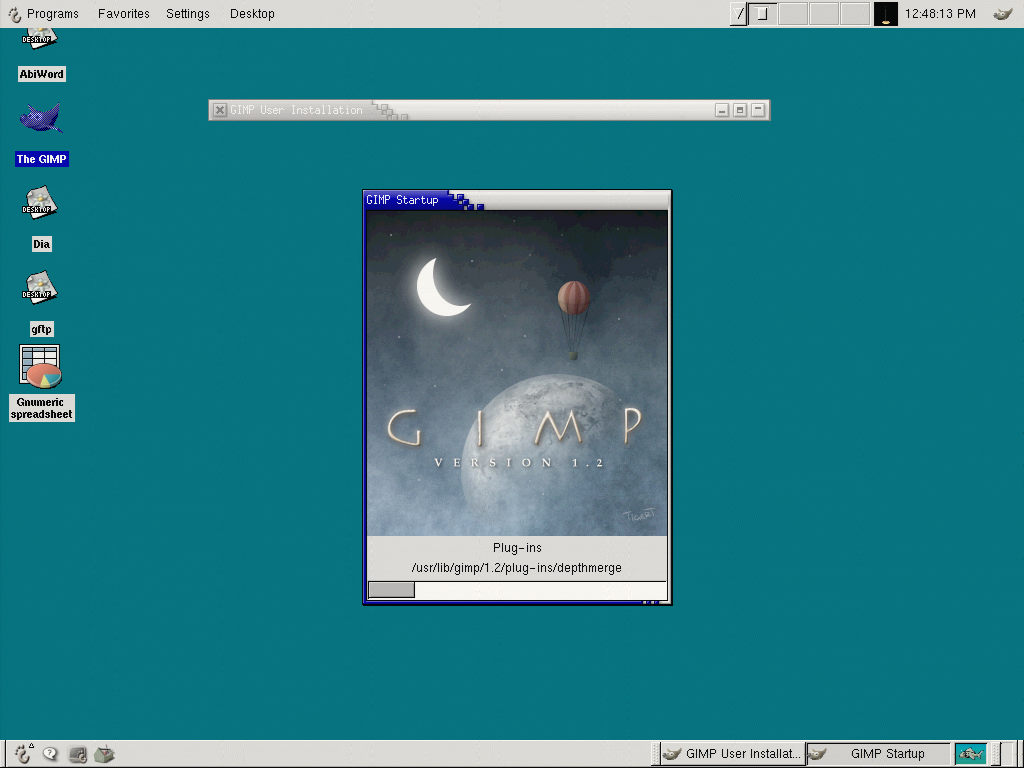Click the Plug-ins status label
This screenshot has width=1024, height=768.
(517, 547)
